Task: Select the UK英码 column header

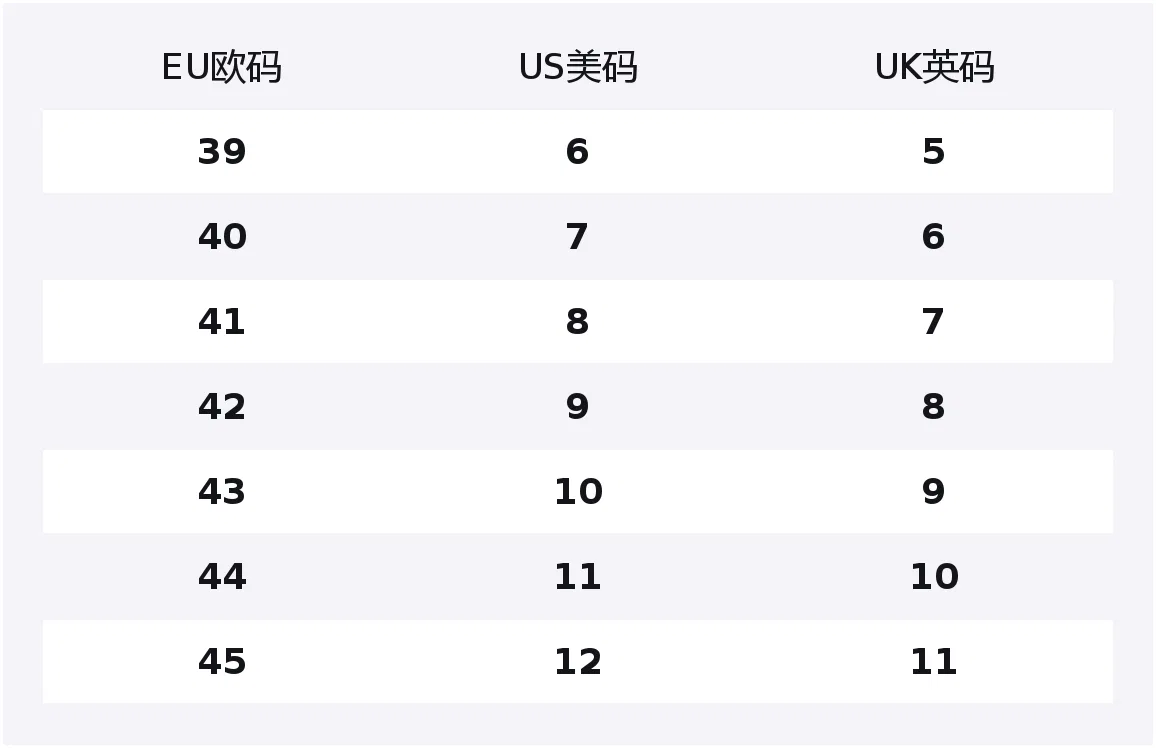Action: click(934, 67)
